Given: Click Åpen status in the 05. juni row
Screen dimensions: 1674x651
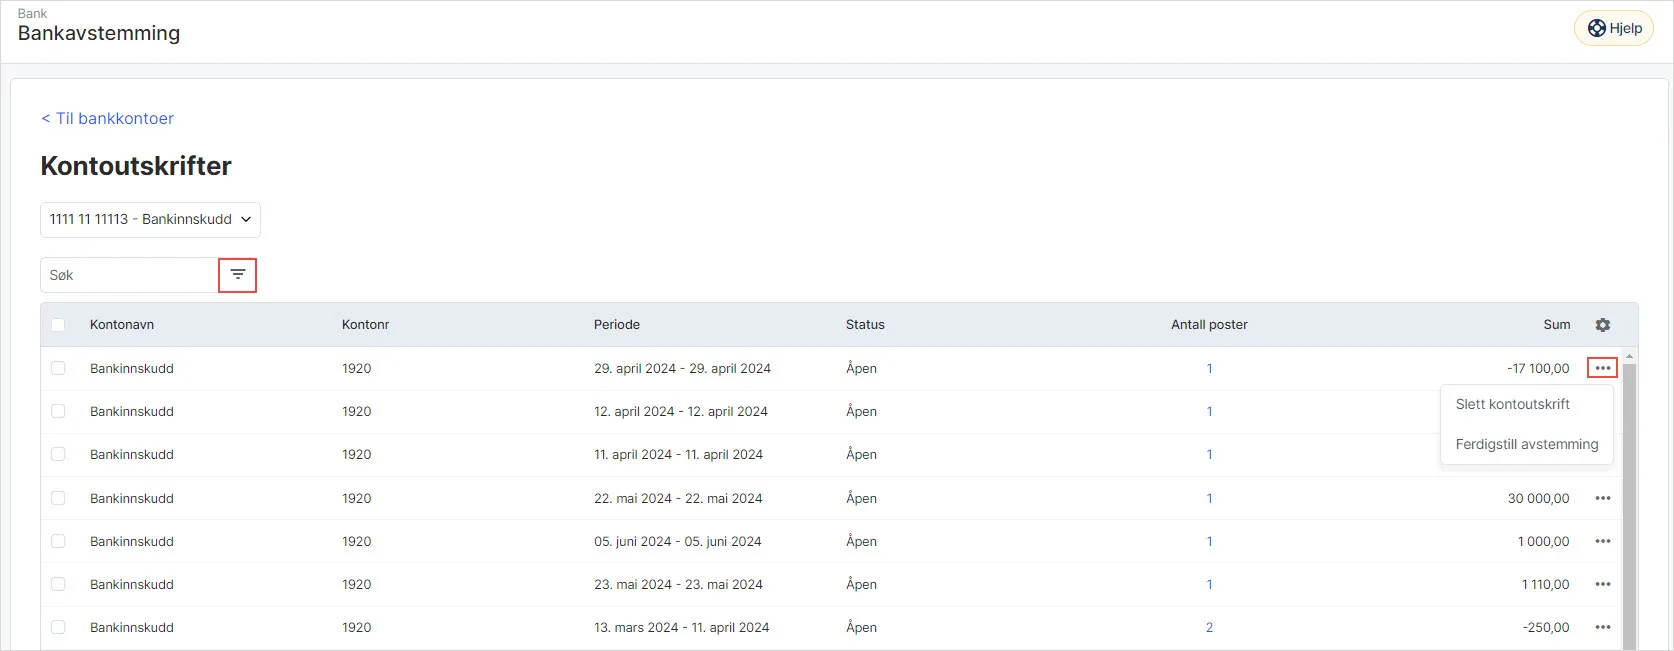Looking at the screenshot, I should coord(861,541).
